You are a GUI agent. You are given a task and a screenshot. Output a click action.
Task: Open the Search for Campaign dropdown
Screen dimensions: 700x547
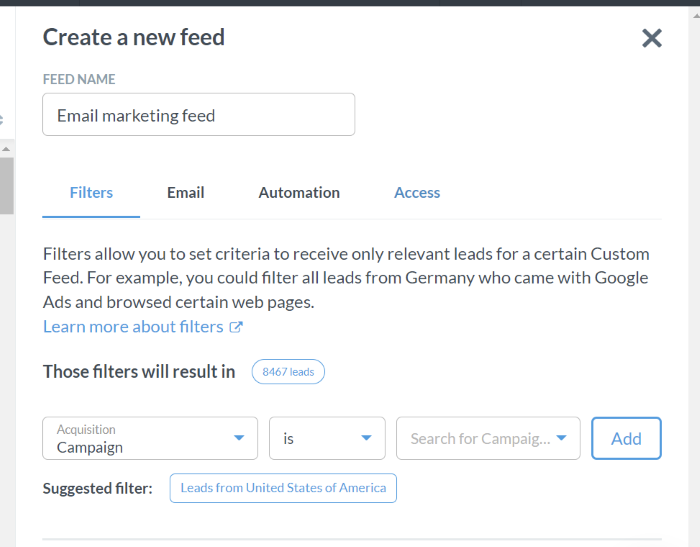point(480,438)
